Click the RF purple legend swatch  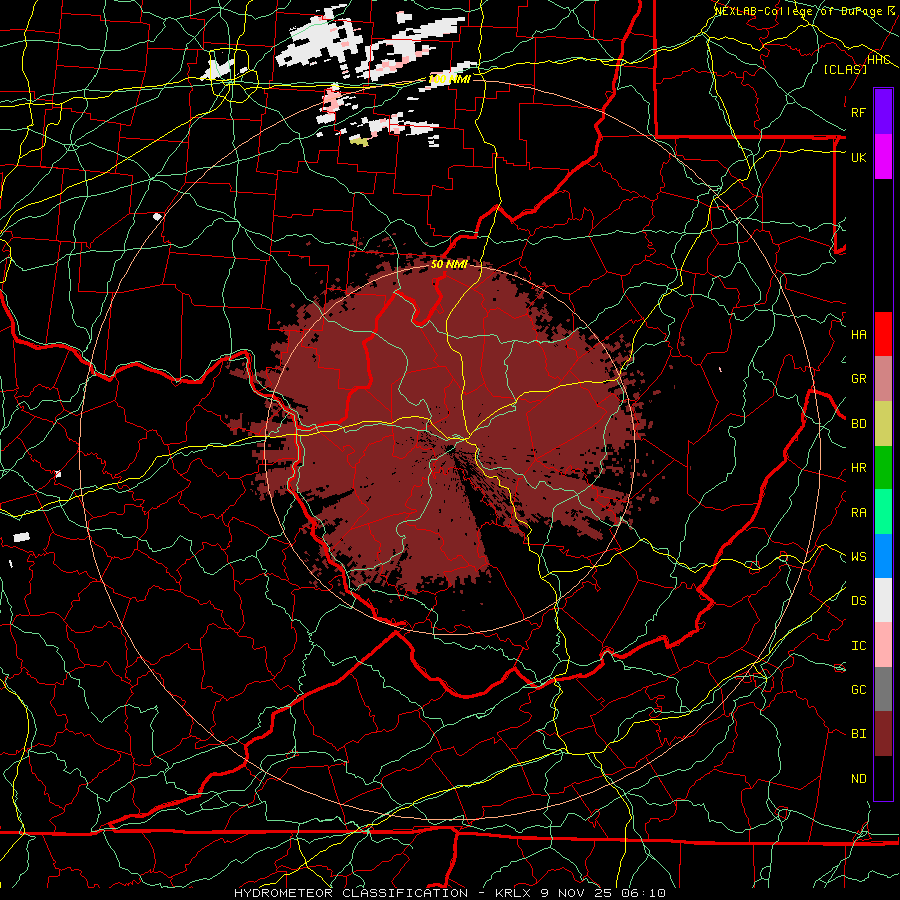coord(883,112)
